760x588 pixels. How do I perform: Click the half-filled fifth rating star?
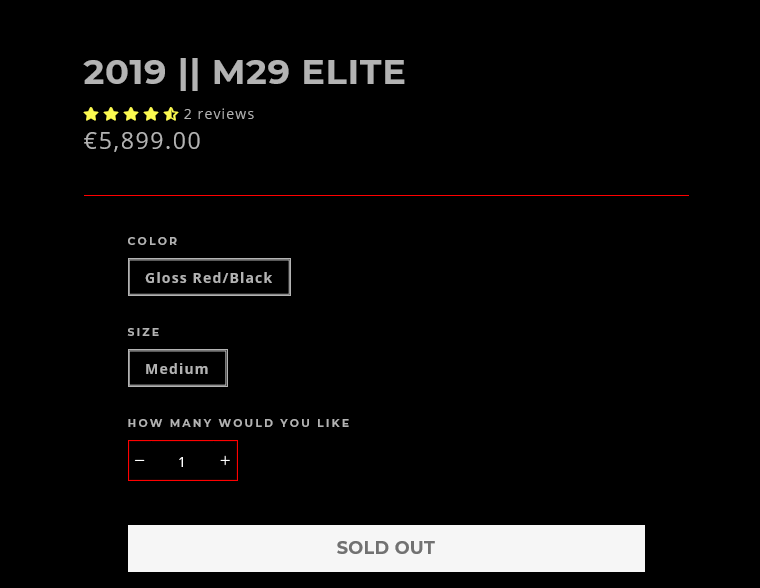click(171, 114)
